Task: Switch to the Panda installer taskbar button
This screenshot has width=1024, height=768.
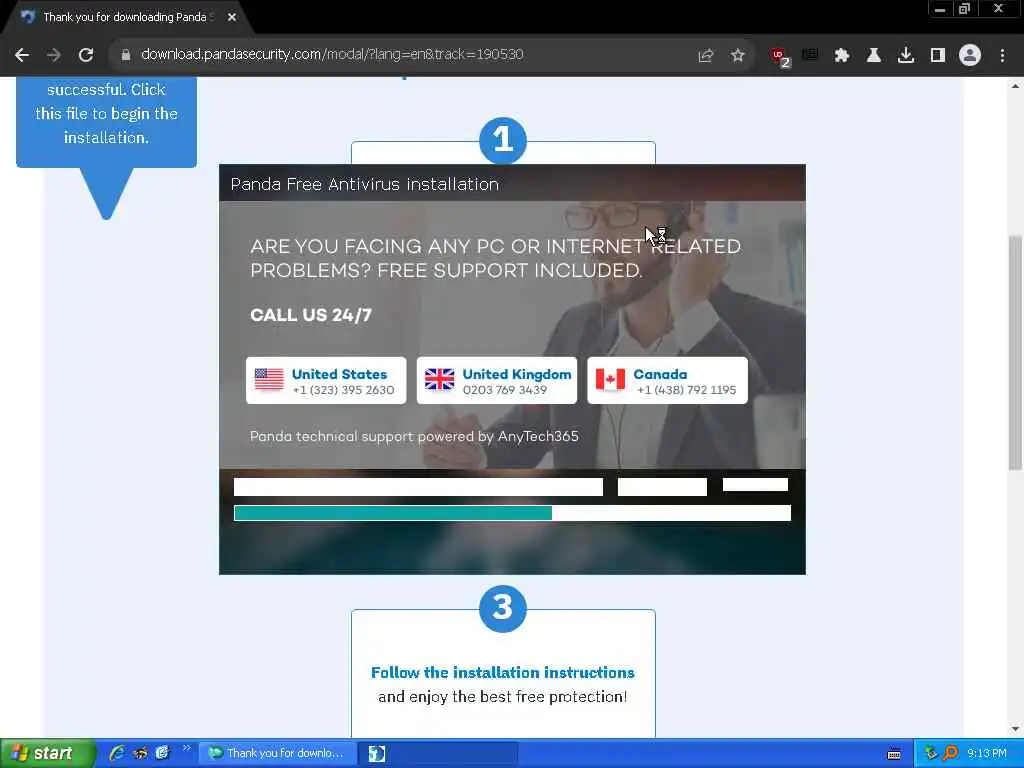Action: (438, 753)
